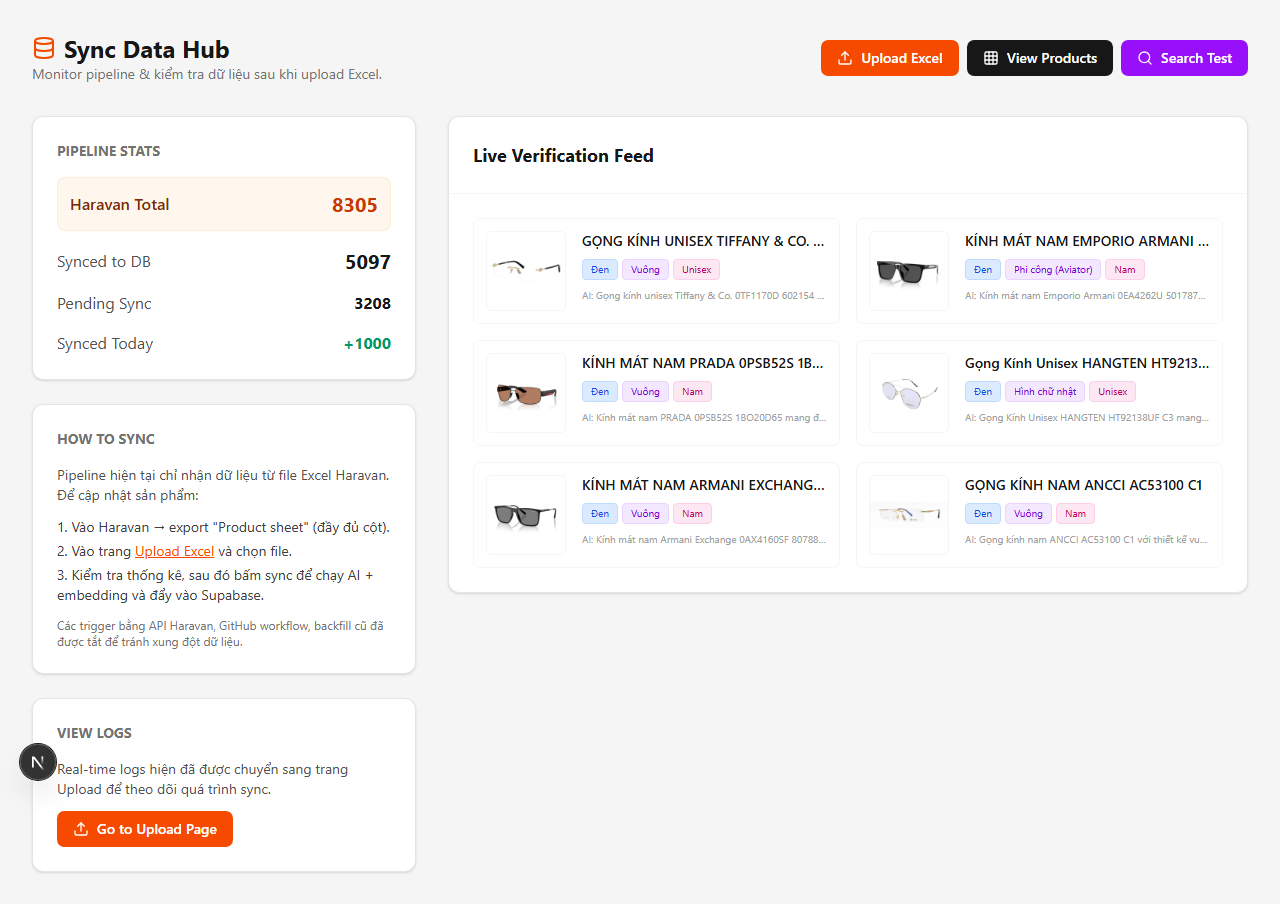Click the Đen tag on ANCCI card
The image size is (1280, 904).
point(983,514)
